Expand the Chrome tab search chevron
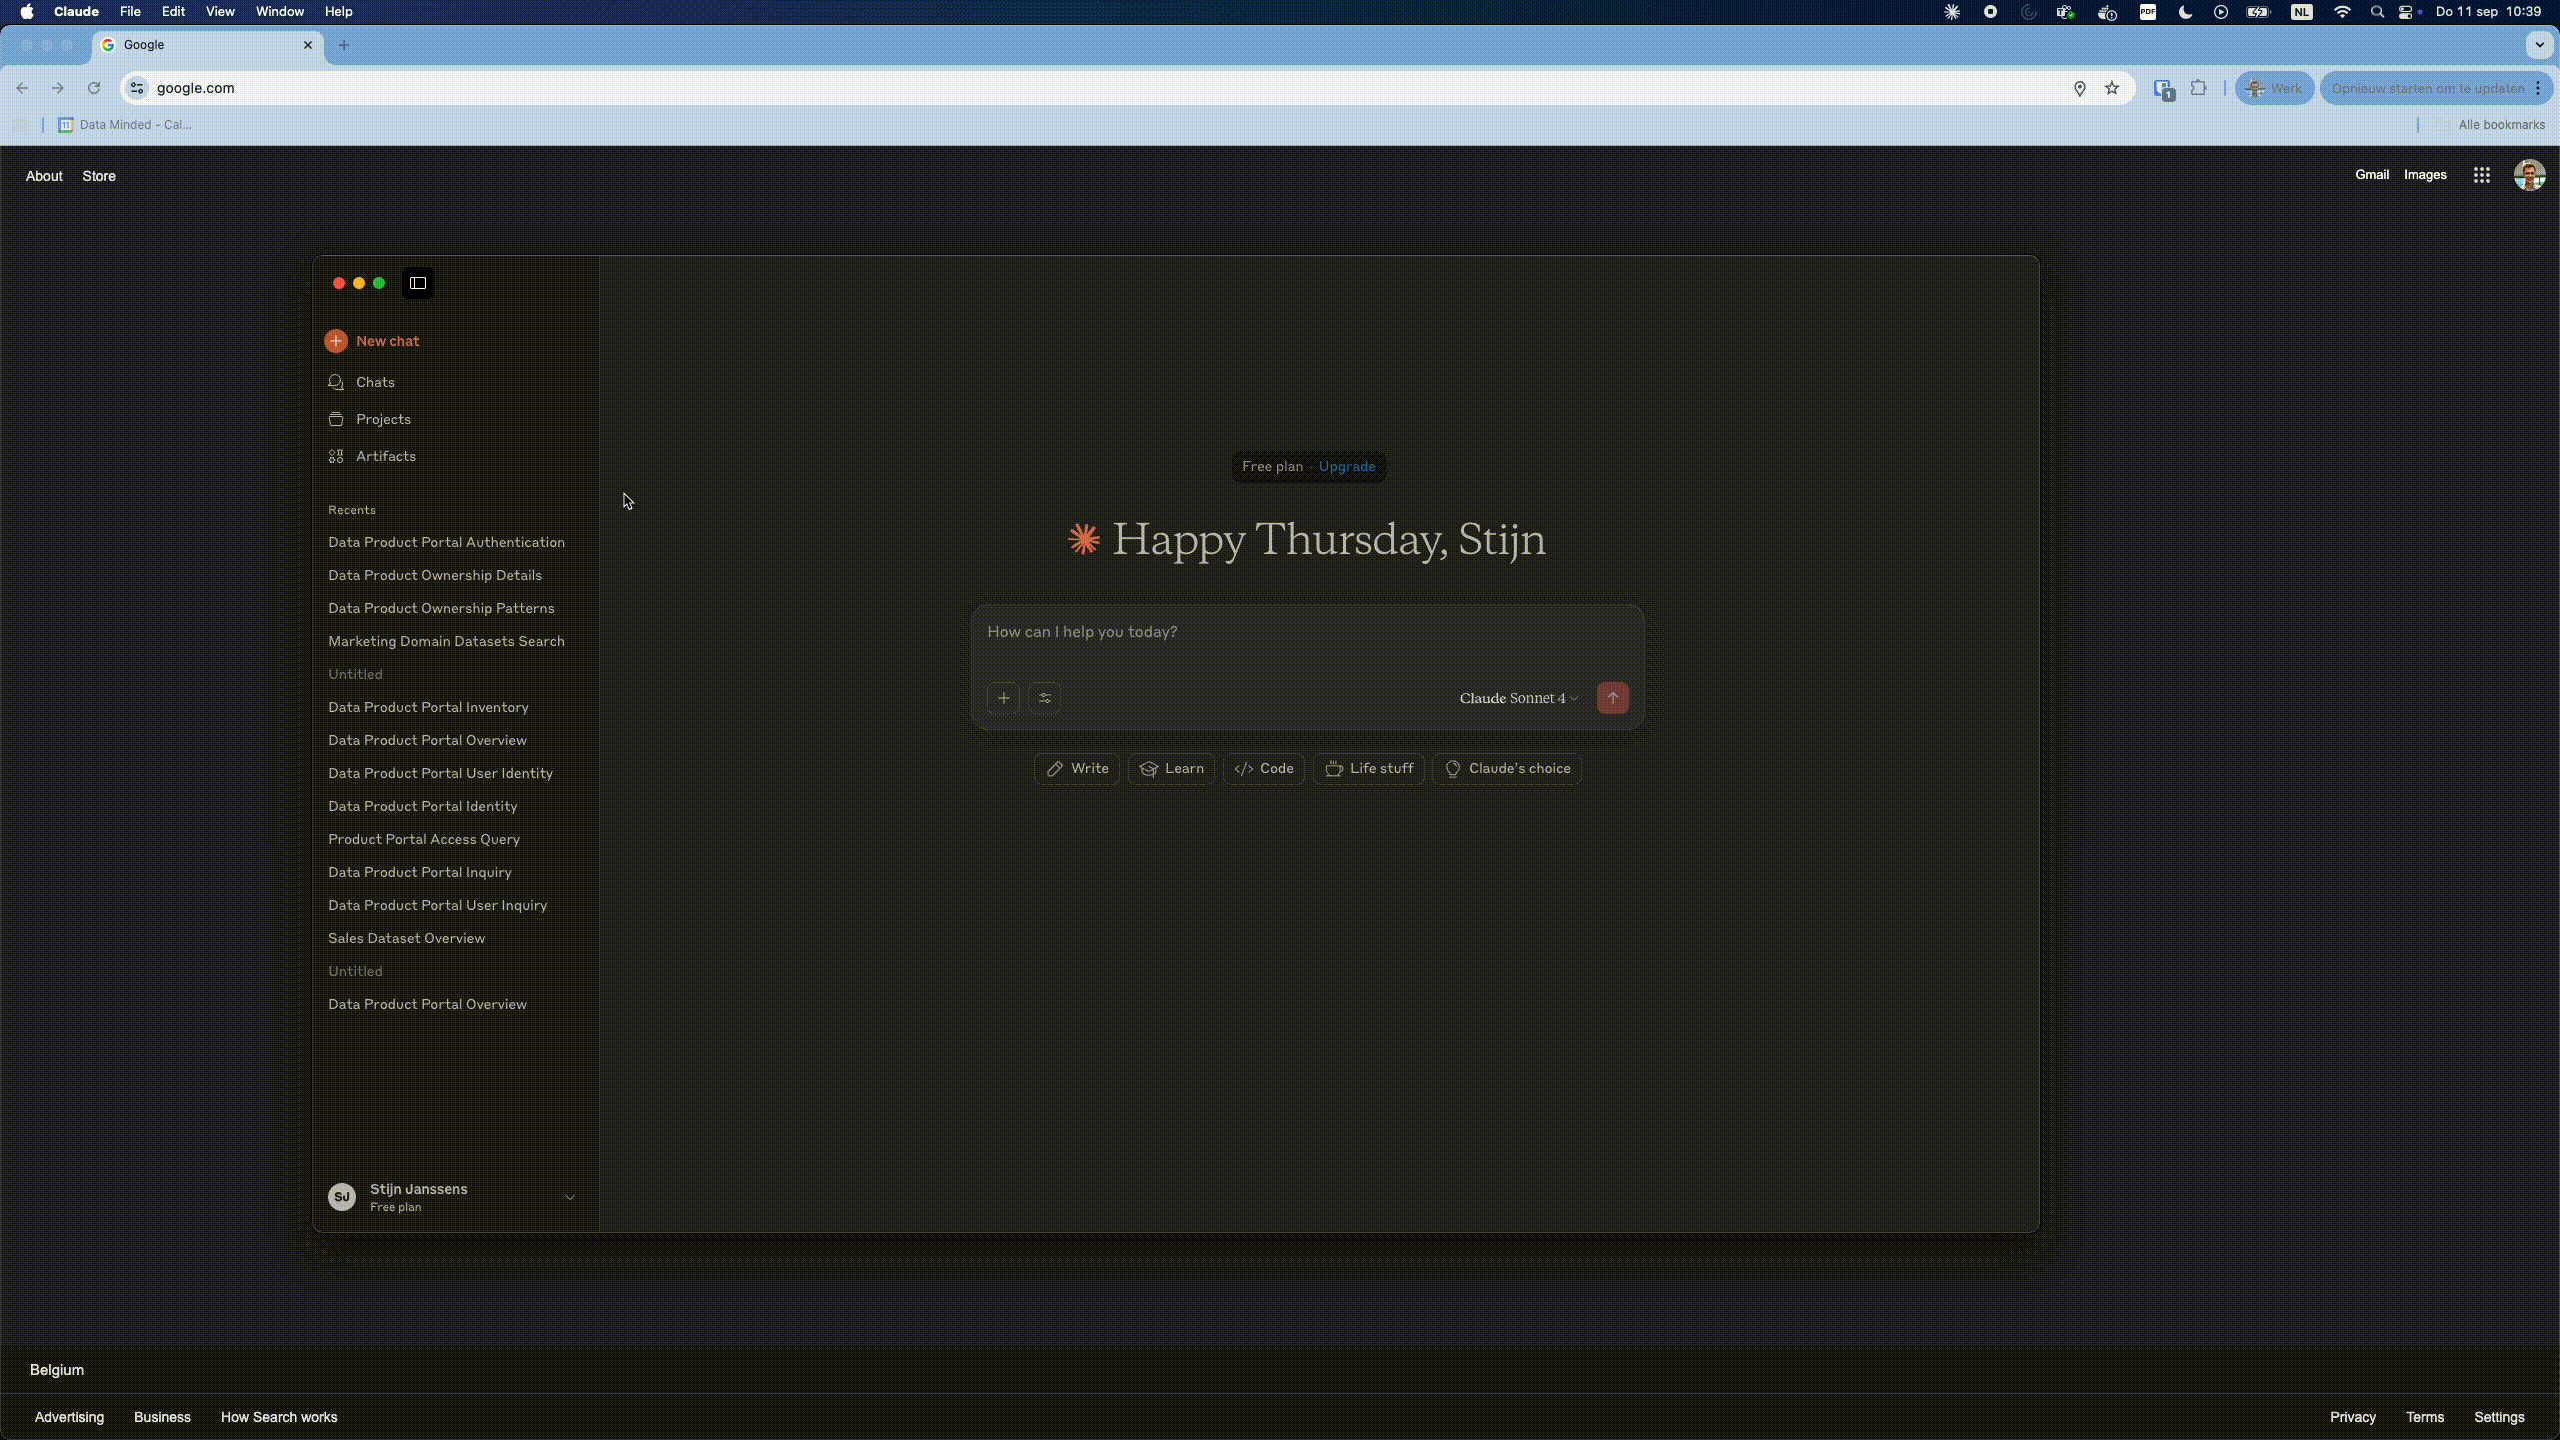 point(2539,45)
